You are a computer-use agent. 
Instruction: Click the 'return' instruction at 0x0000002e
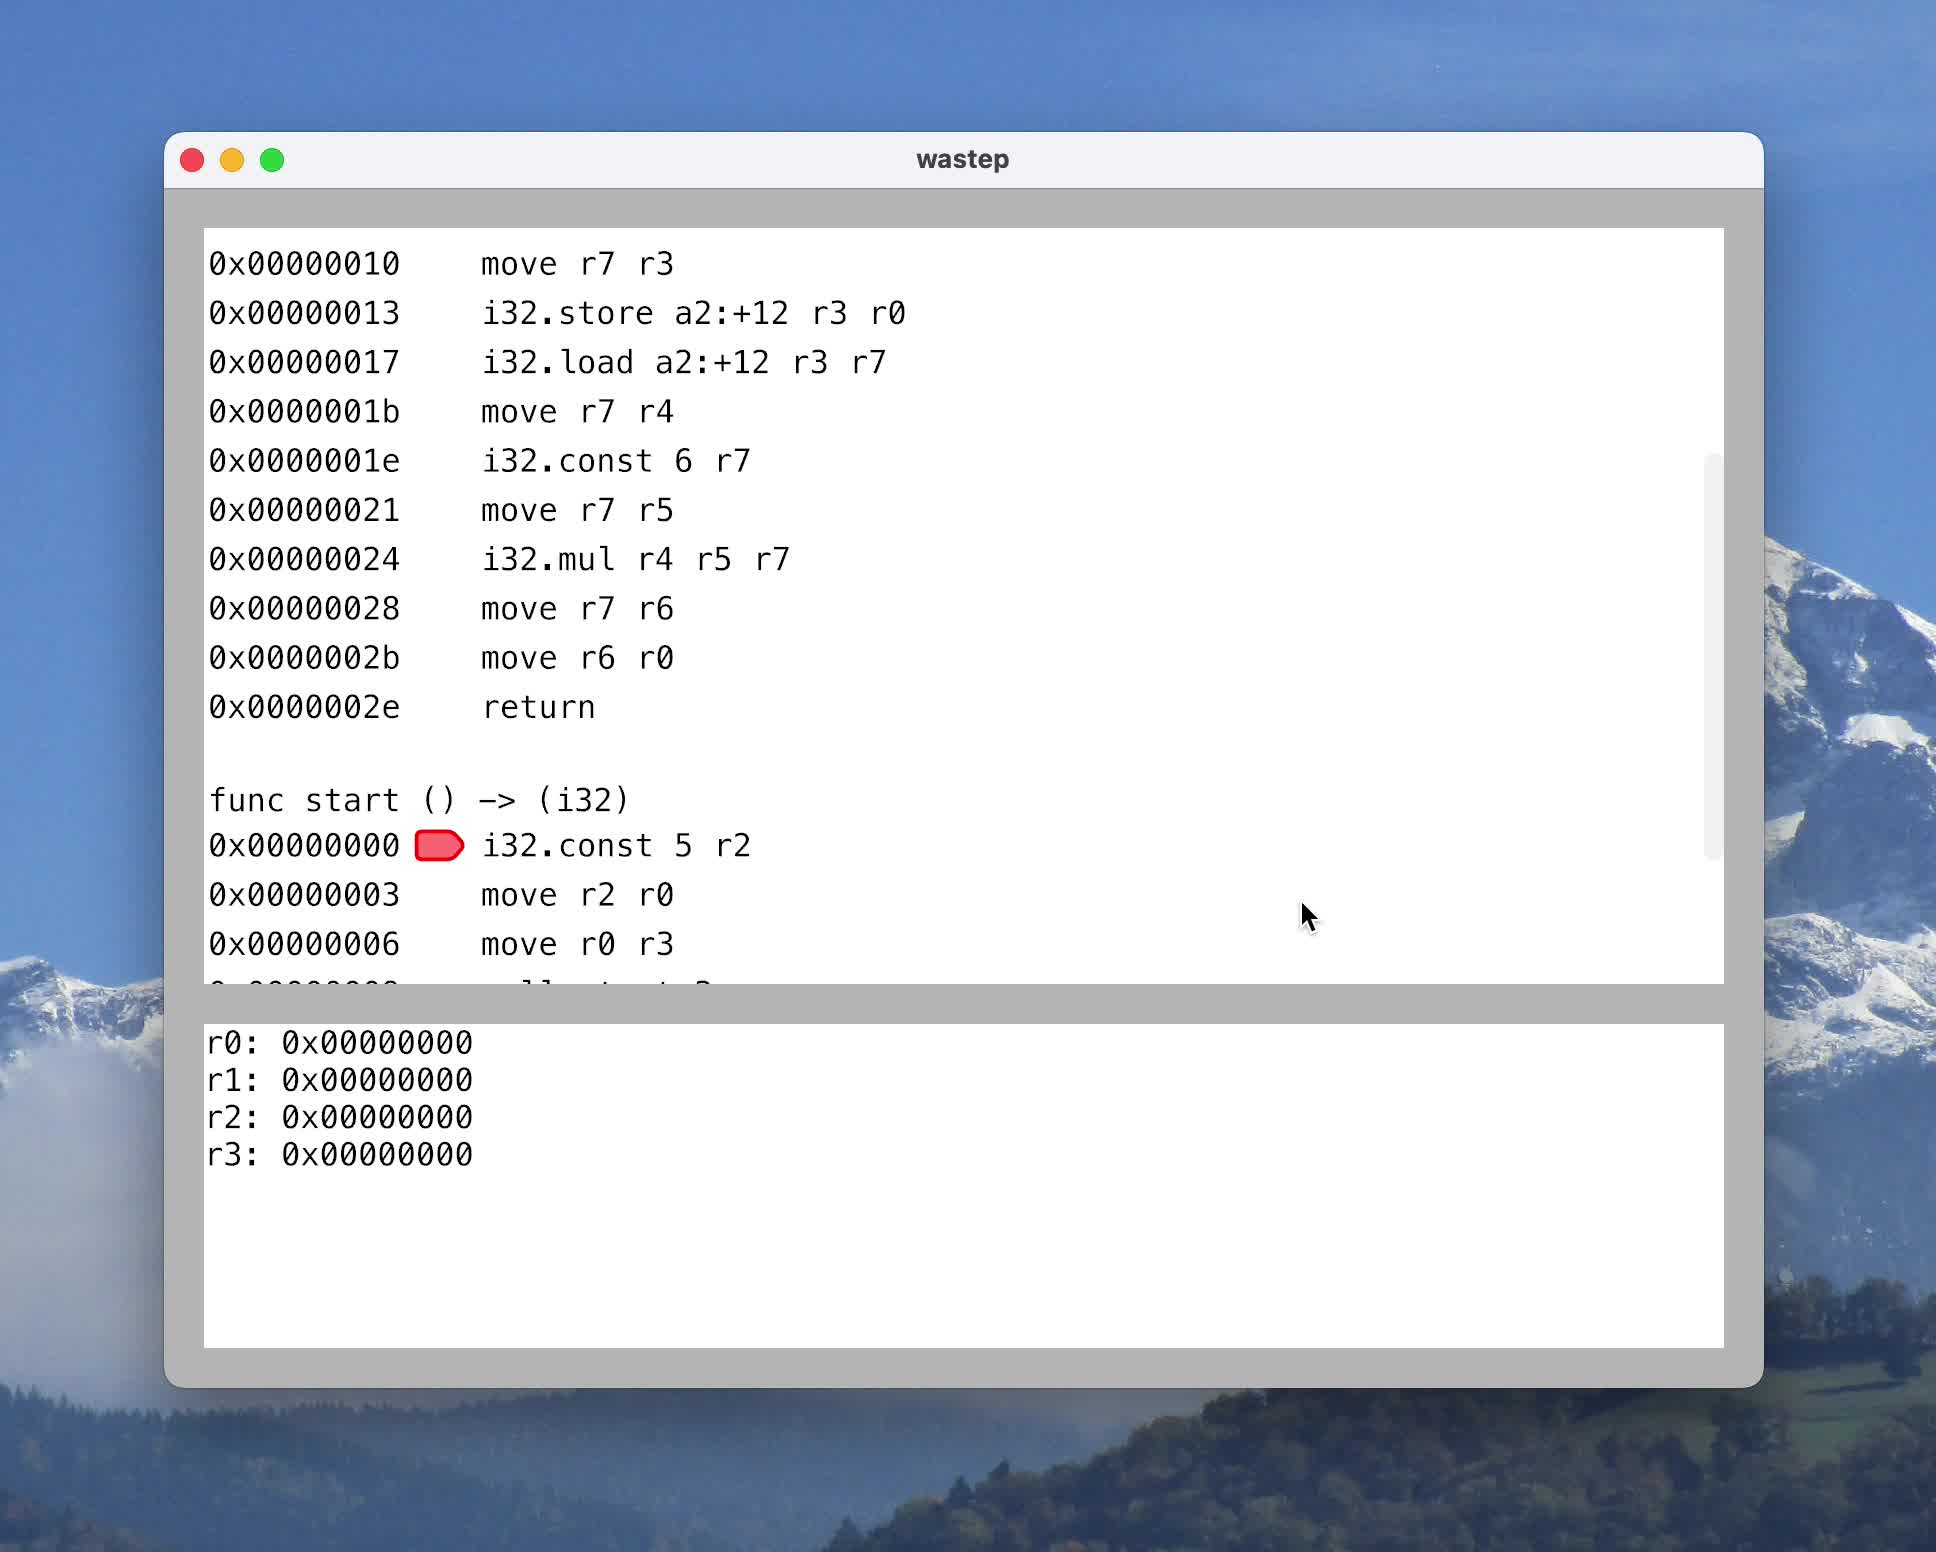coord(538,708)
